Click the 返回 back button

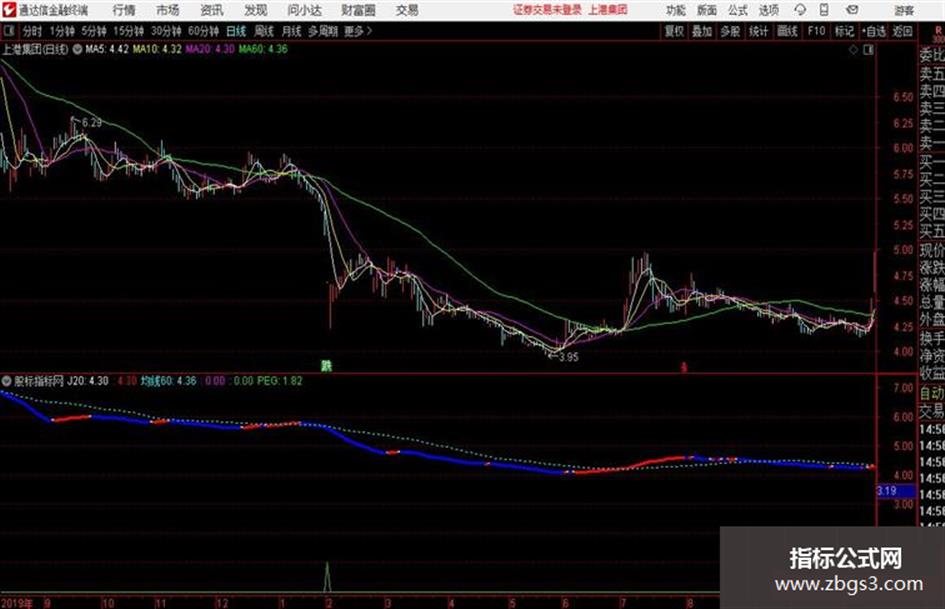pos(902,31)
